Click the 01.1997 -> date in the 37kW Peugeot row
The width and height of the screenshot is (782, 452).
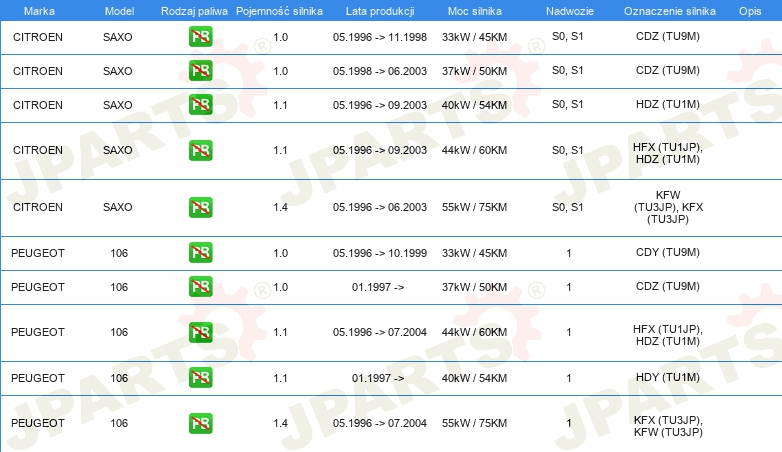(x=378, y=287)
